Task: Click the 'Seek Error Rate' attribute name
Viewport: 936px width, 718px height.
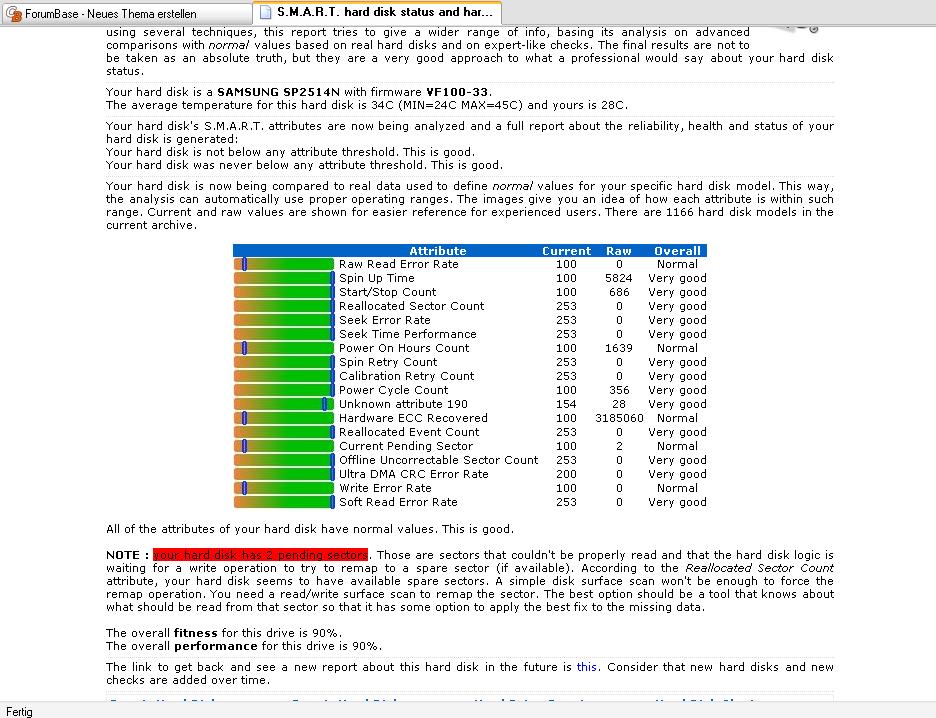Action: tap(384, 320)
